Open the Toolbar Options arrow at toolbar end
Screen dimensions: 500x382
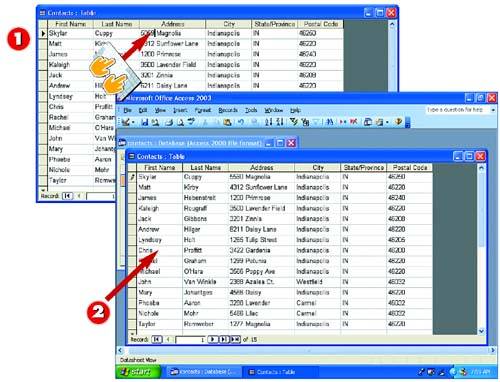click(x=407, y=123)
